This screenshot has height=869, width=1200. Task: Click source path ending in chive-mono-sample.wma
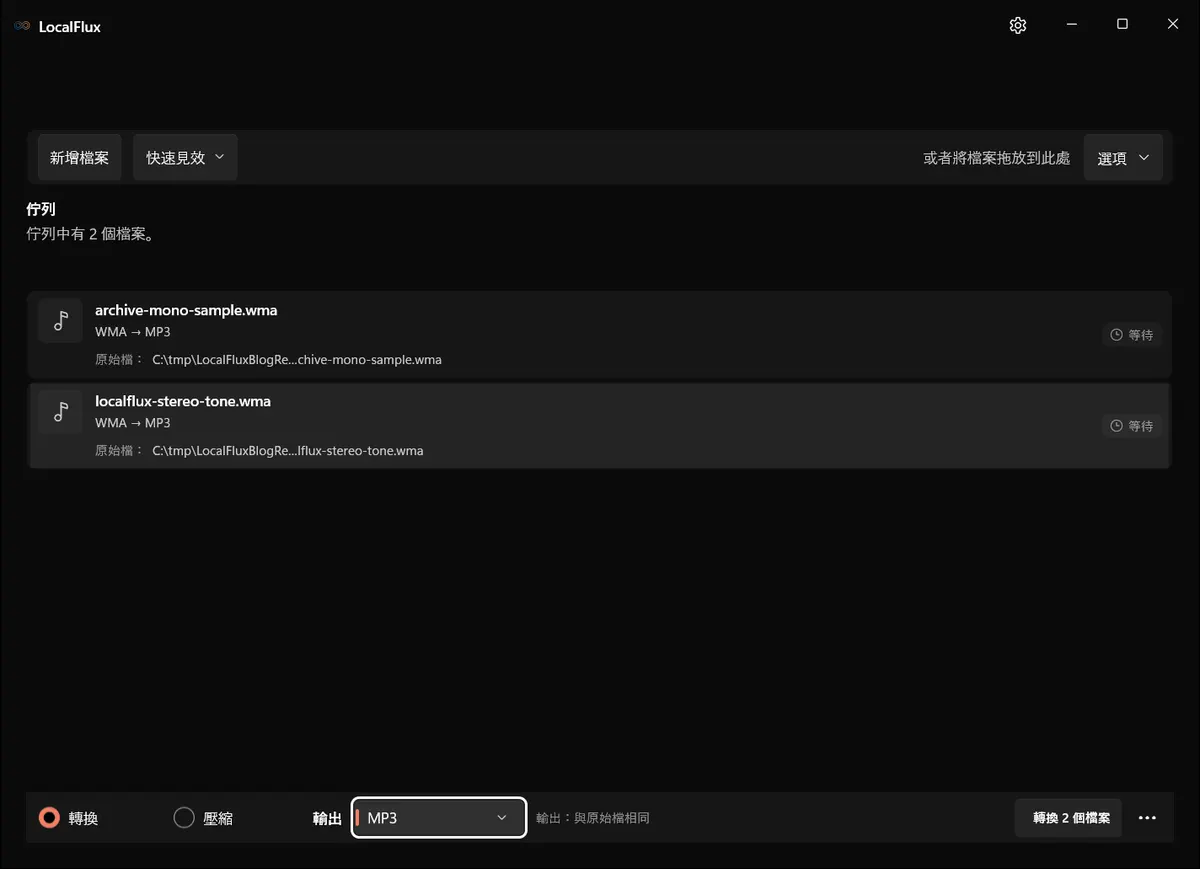point(297,359)
